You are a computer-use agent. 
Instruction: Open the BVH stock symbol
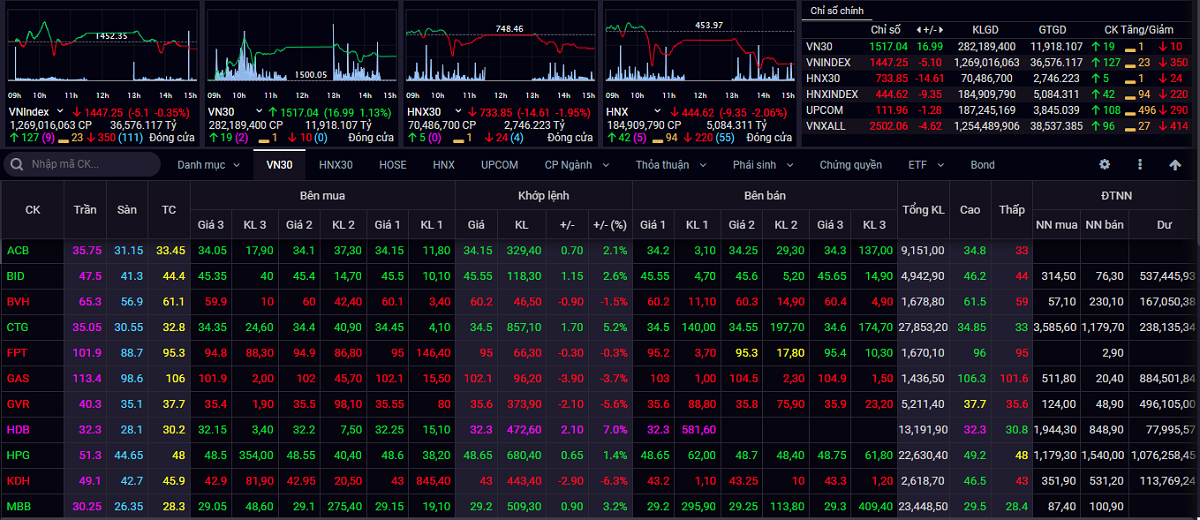pos(17,301)
